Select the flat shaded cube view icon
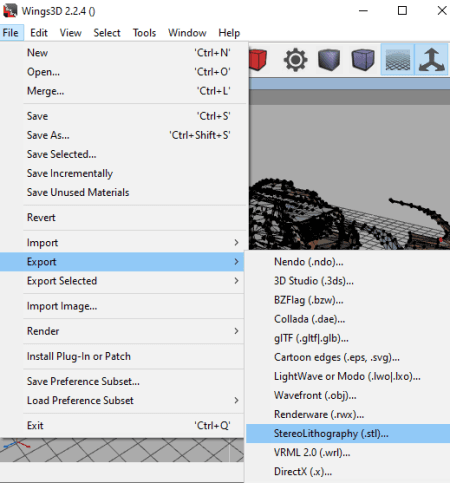 (329, 60)
